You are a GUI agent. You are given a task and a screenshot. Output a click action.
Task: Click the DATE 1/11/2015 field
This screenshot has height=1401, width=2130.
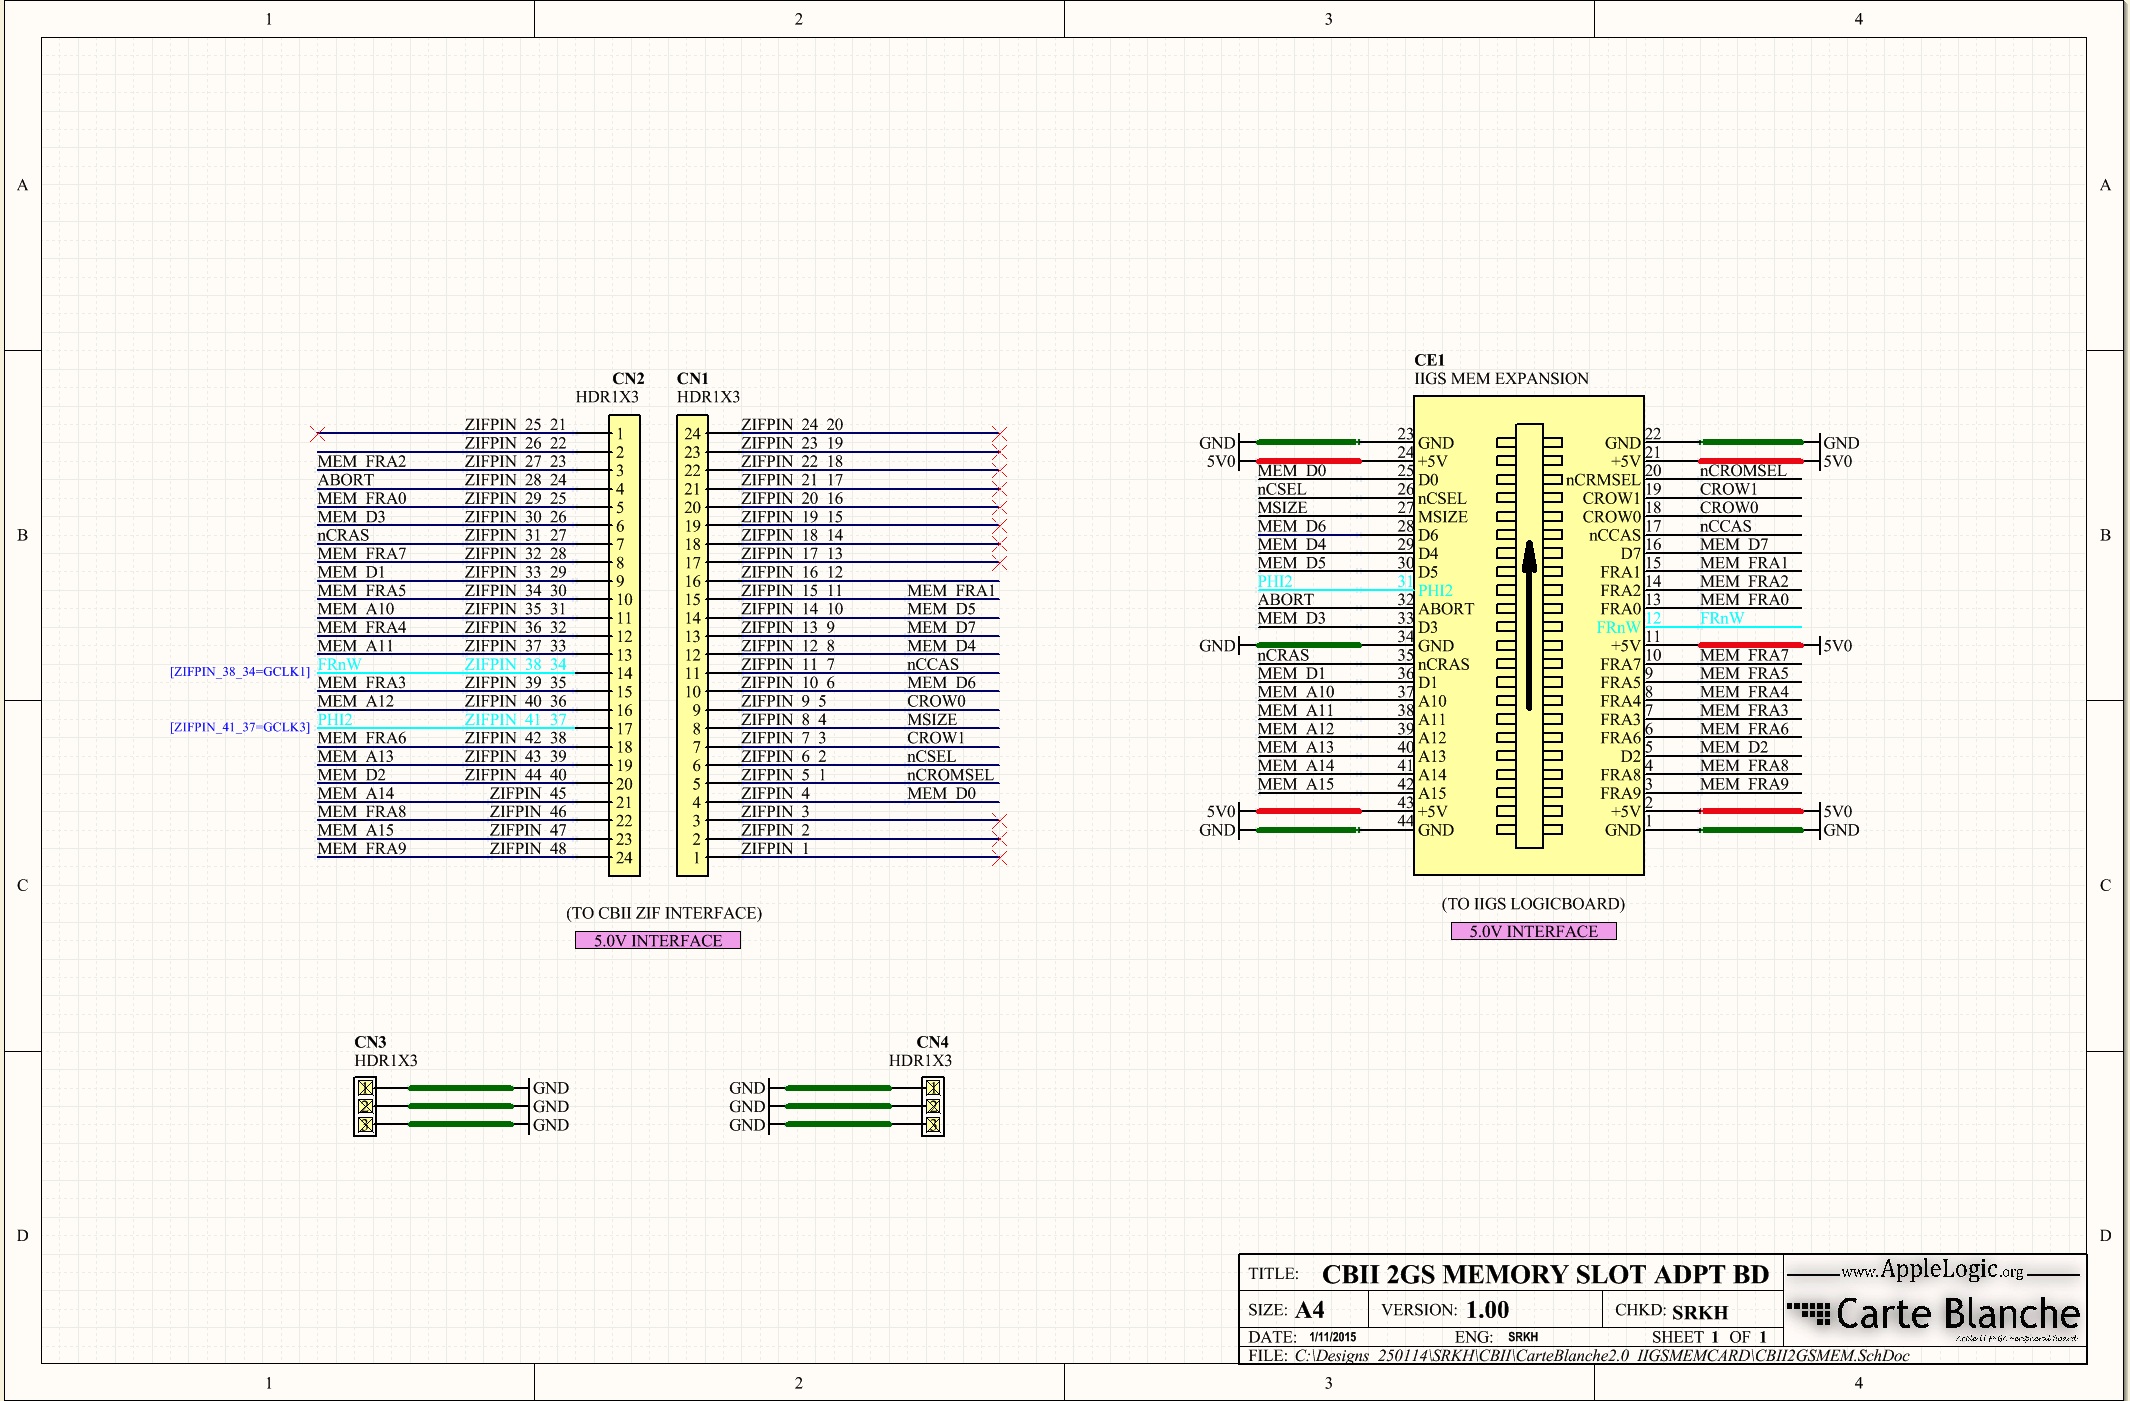1302,1337
